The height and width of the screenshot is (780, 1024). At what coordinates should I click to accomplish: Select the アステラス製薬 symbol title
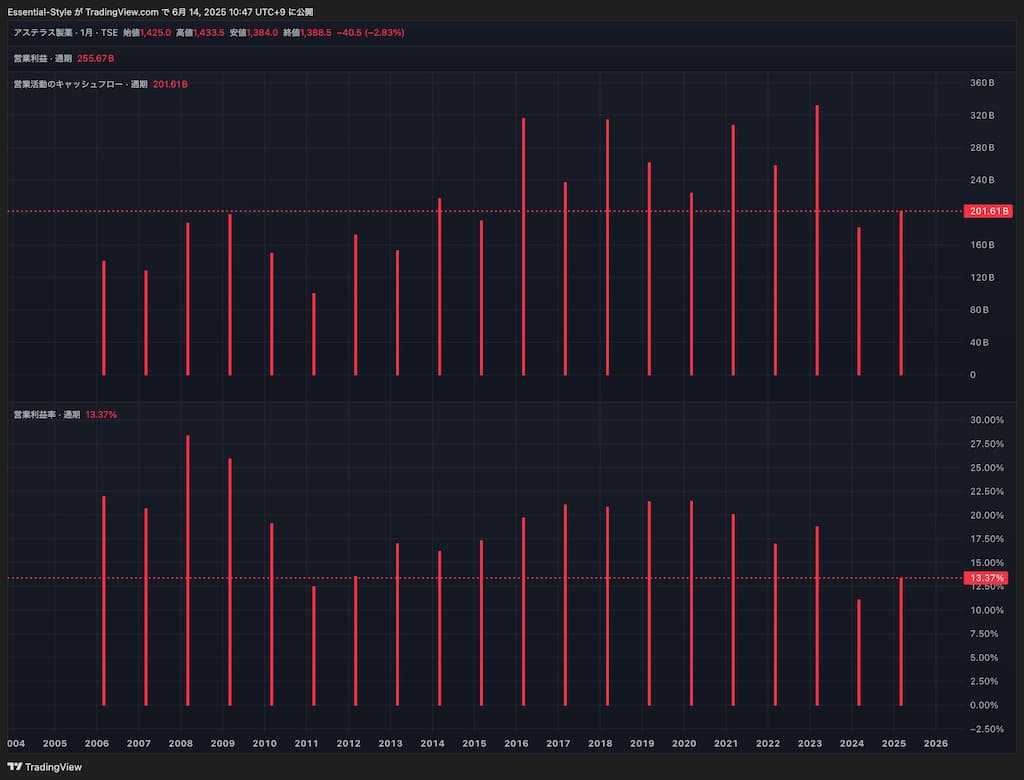point(42,33)
